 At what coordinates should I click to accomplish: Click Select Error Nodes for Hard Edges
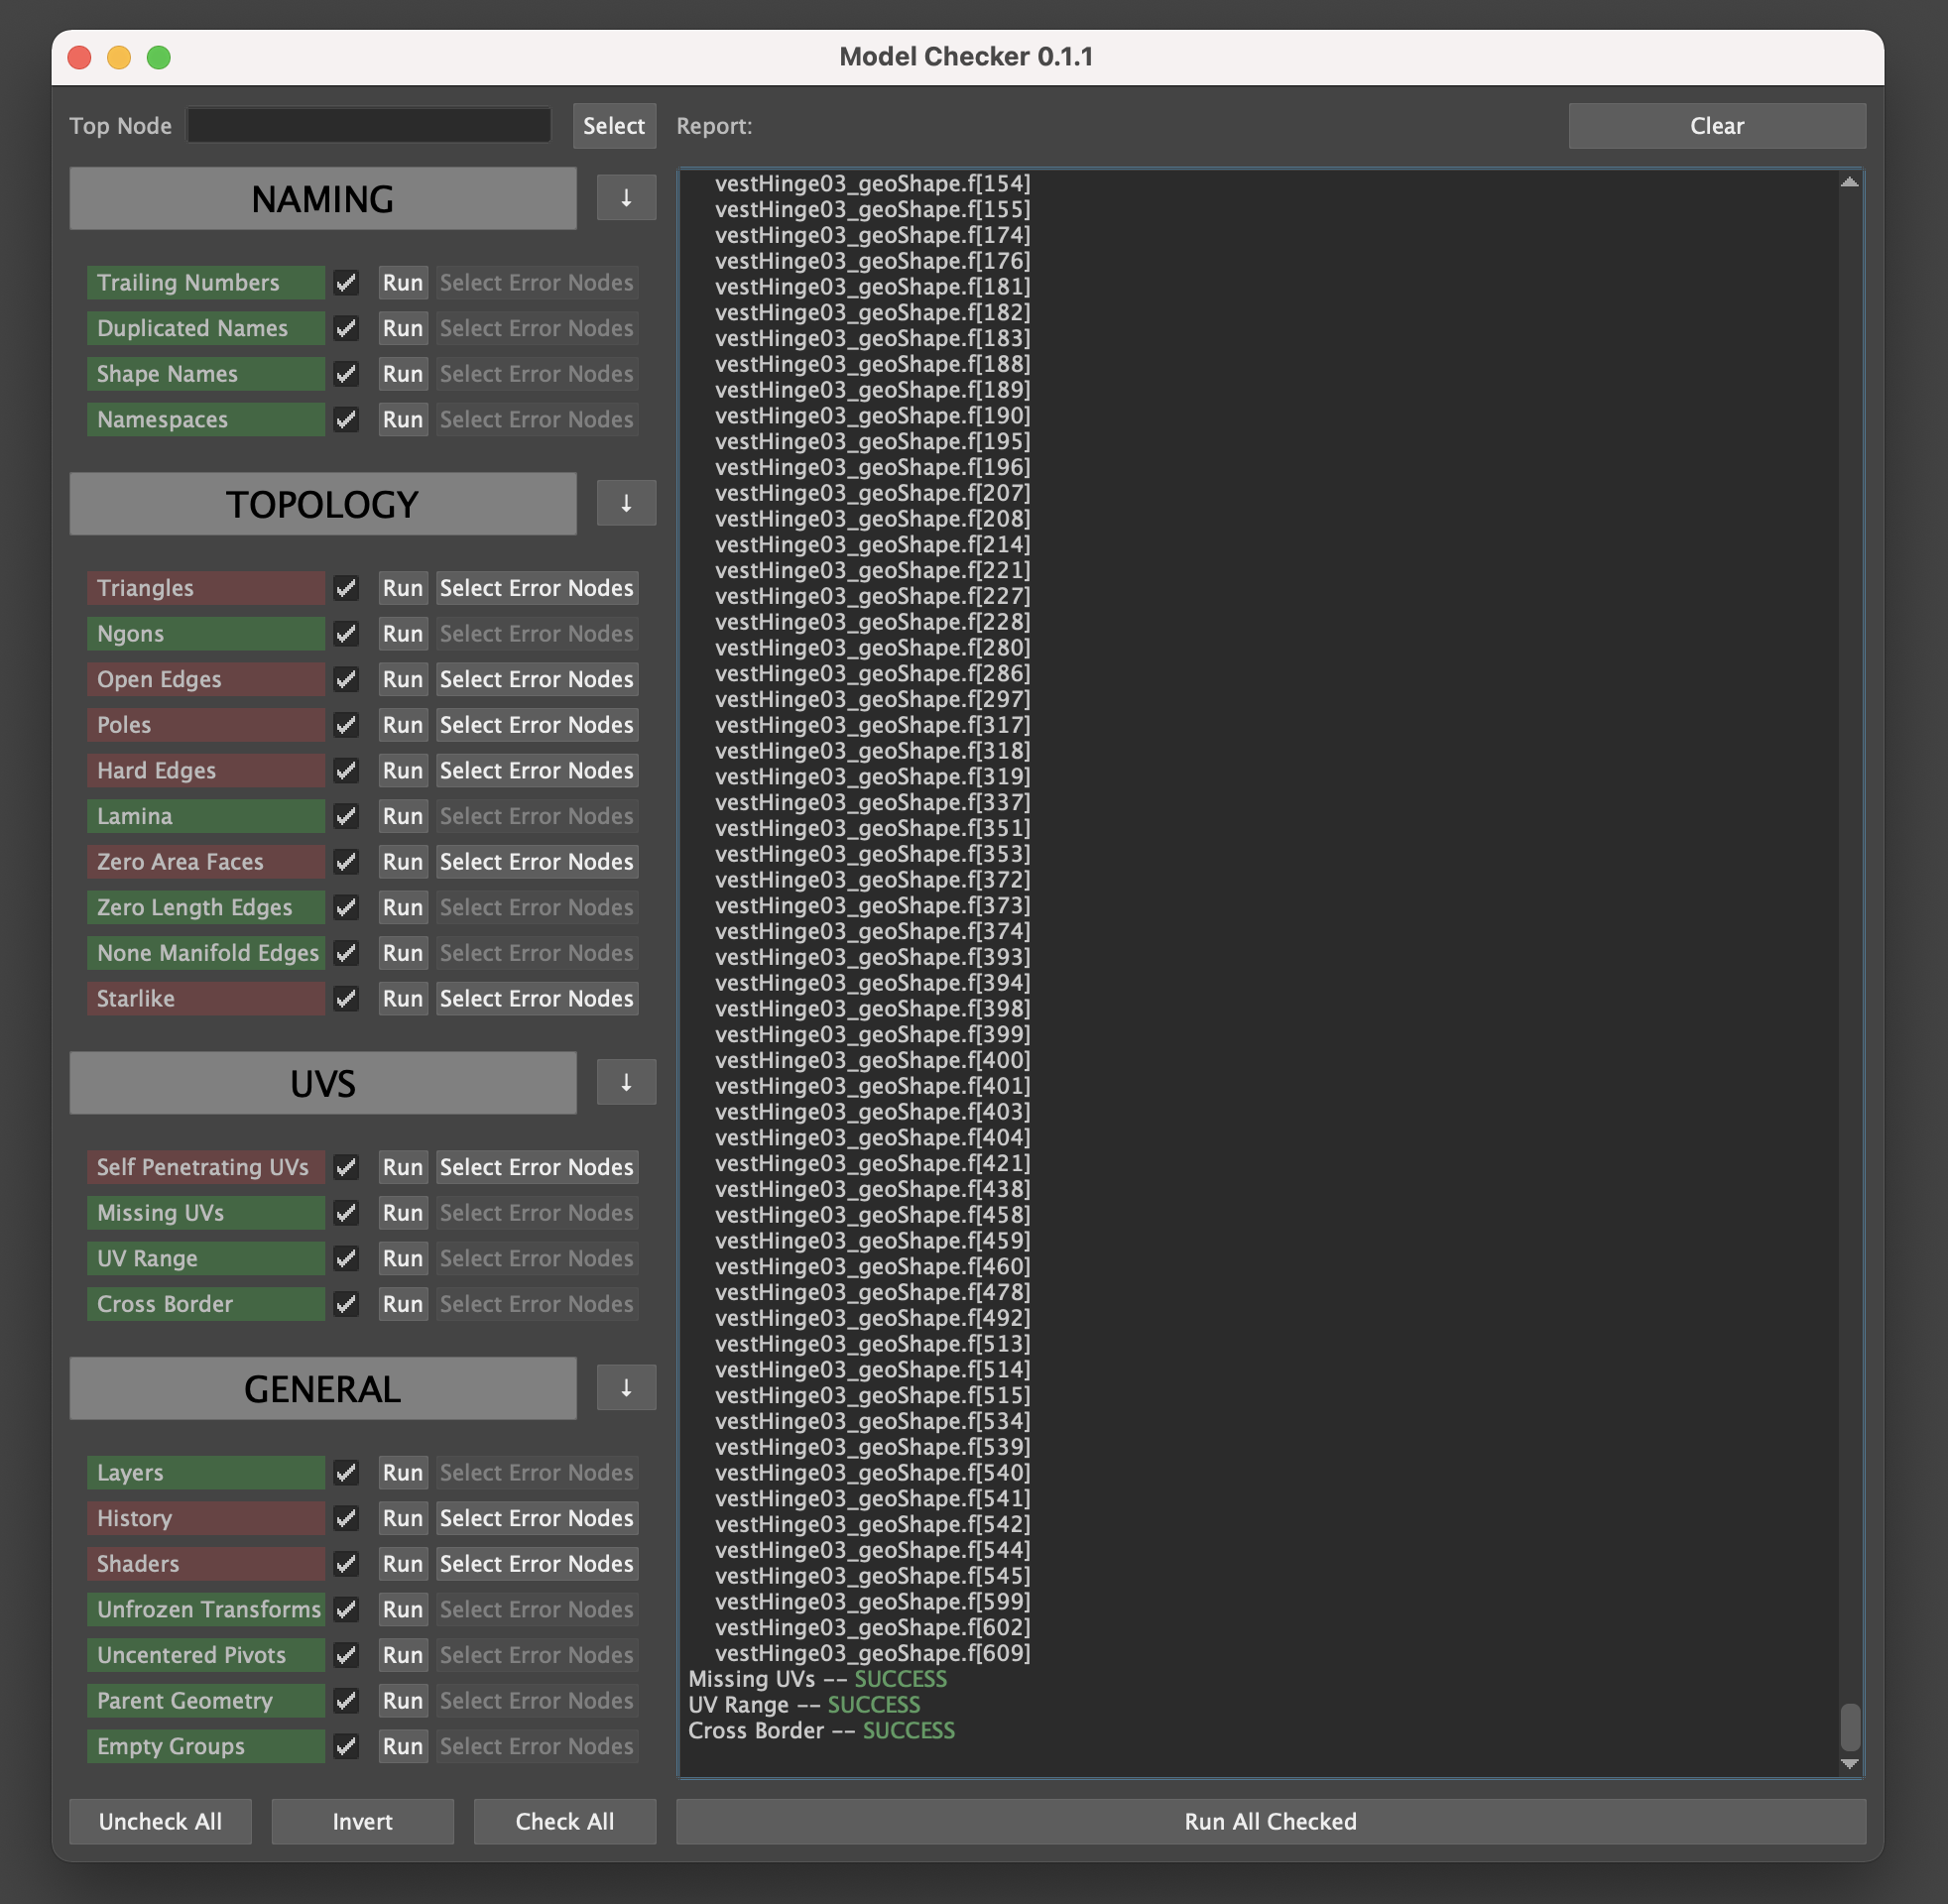[536, 769]
